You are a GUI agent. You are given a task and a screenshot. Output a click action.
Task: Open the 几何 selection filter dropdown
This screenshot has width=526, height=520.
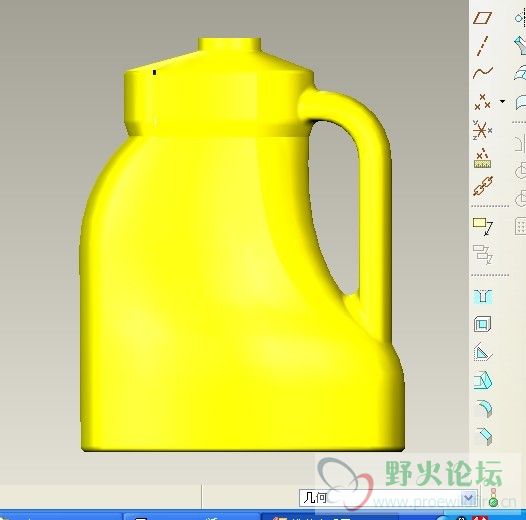(388, 498)
